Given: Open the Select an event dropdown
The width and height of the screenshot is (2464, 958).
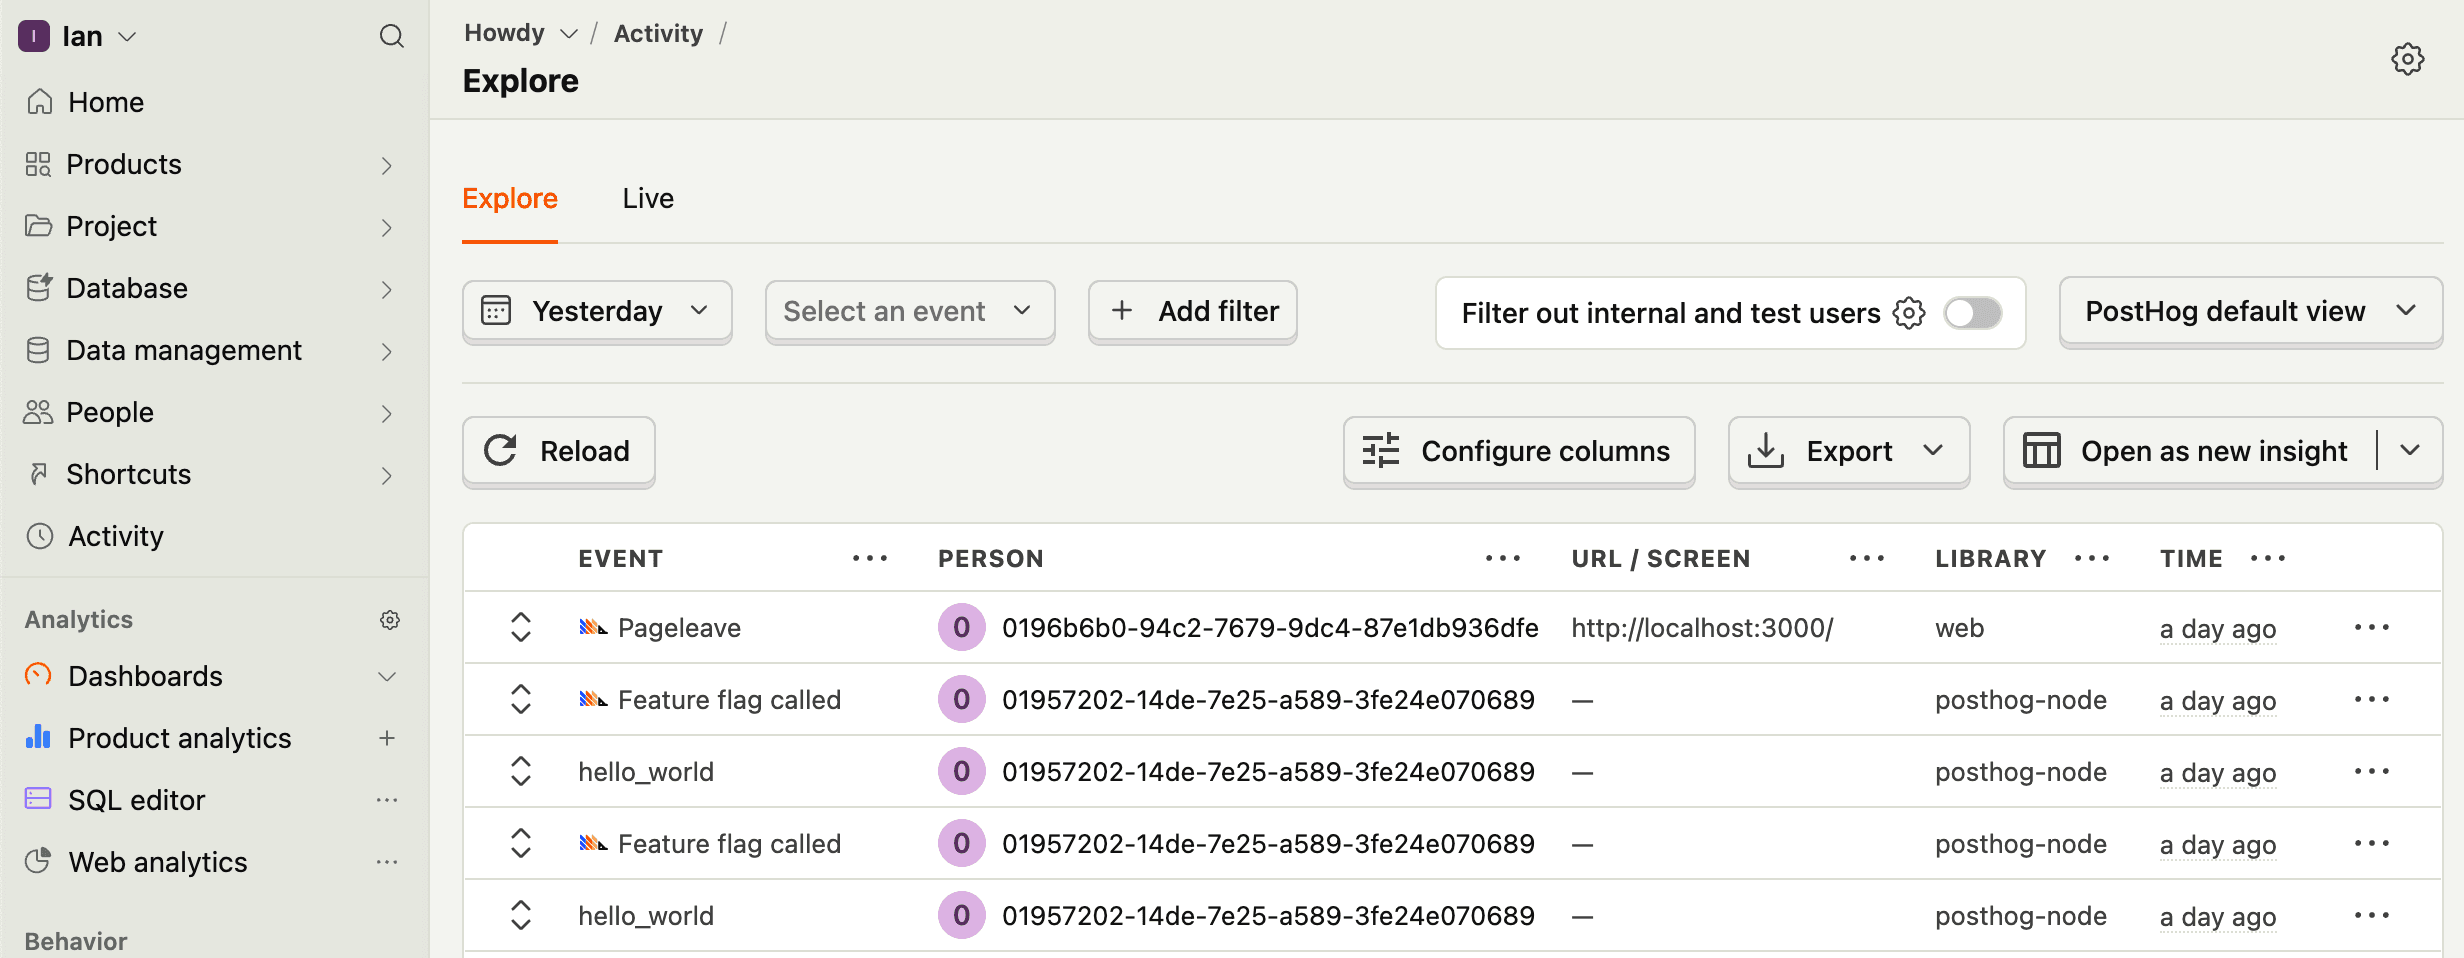Looking at the screenshot, I should point(909,312).
